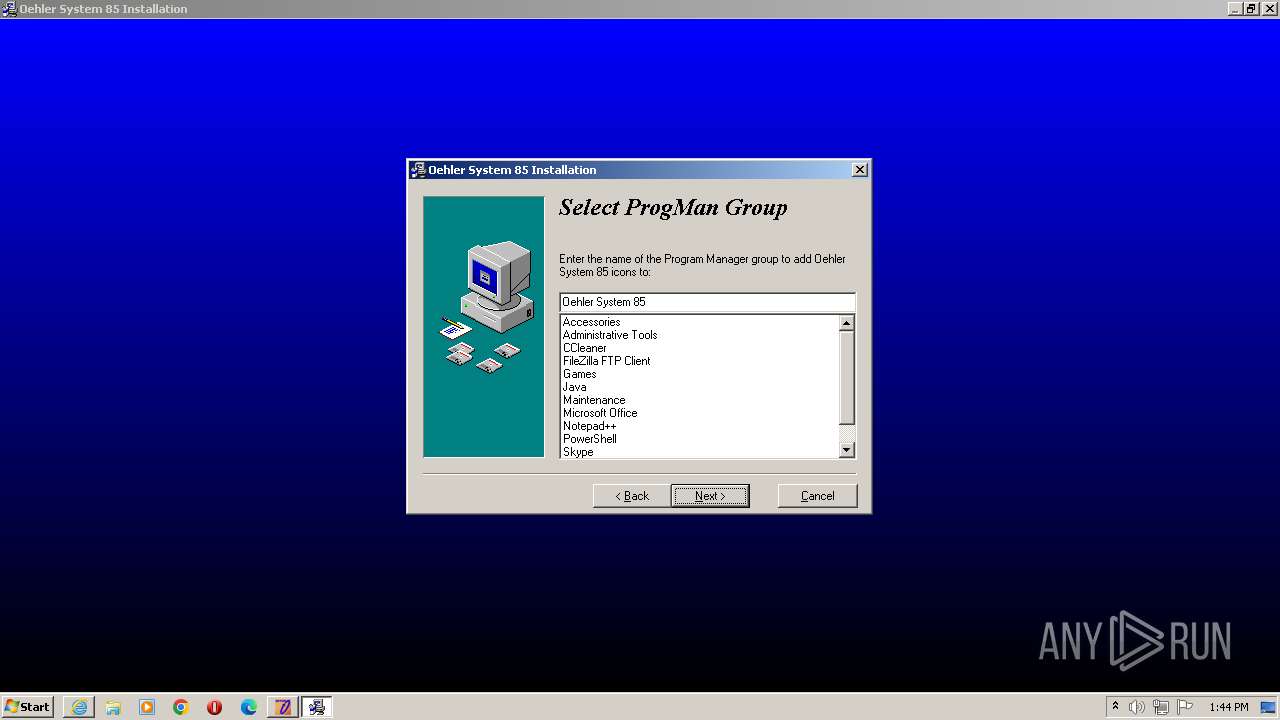
Task: Launch Microsoft Edge from the taskbar
Action: 249,707
